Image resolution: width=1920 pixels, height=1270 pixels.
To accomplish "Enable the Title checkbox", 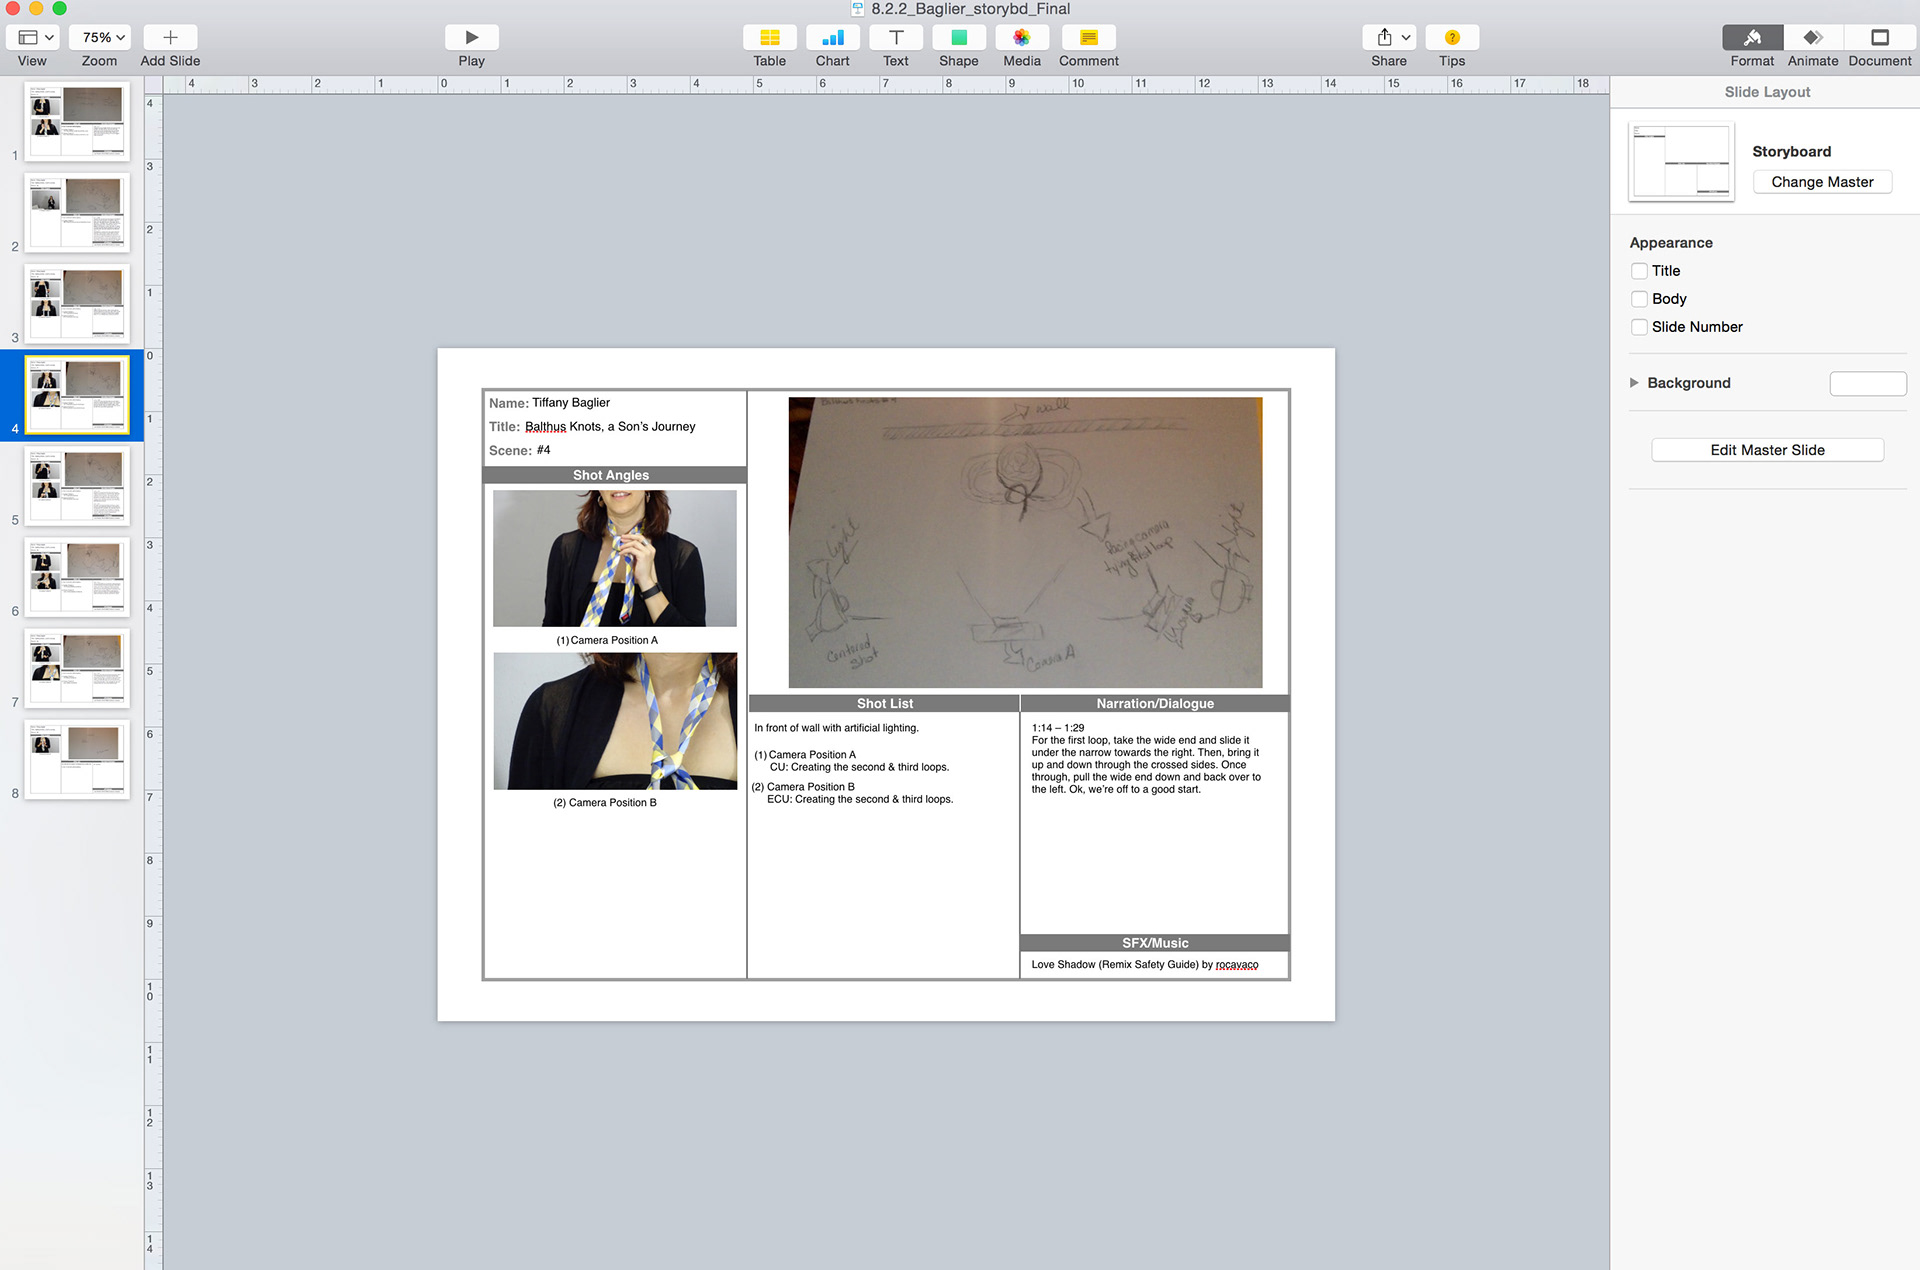I will click(1639, 271).
